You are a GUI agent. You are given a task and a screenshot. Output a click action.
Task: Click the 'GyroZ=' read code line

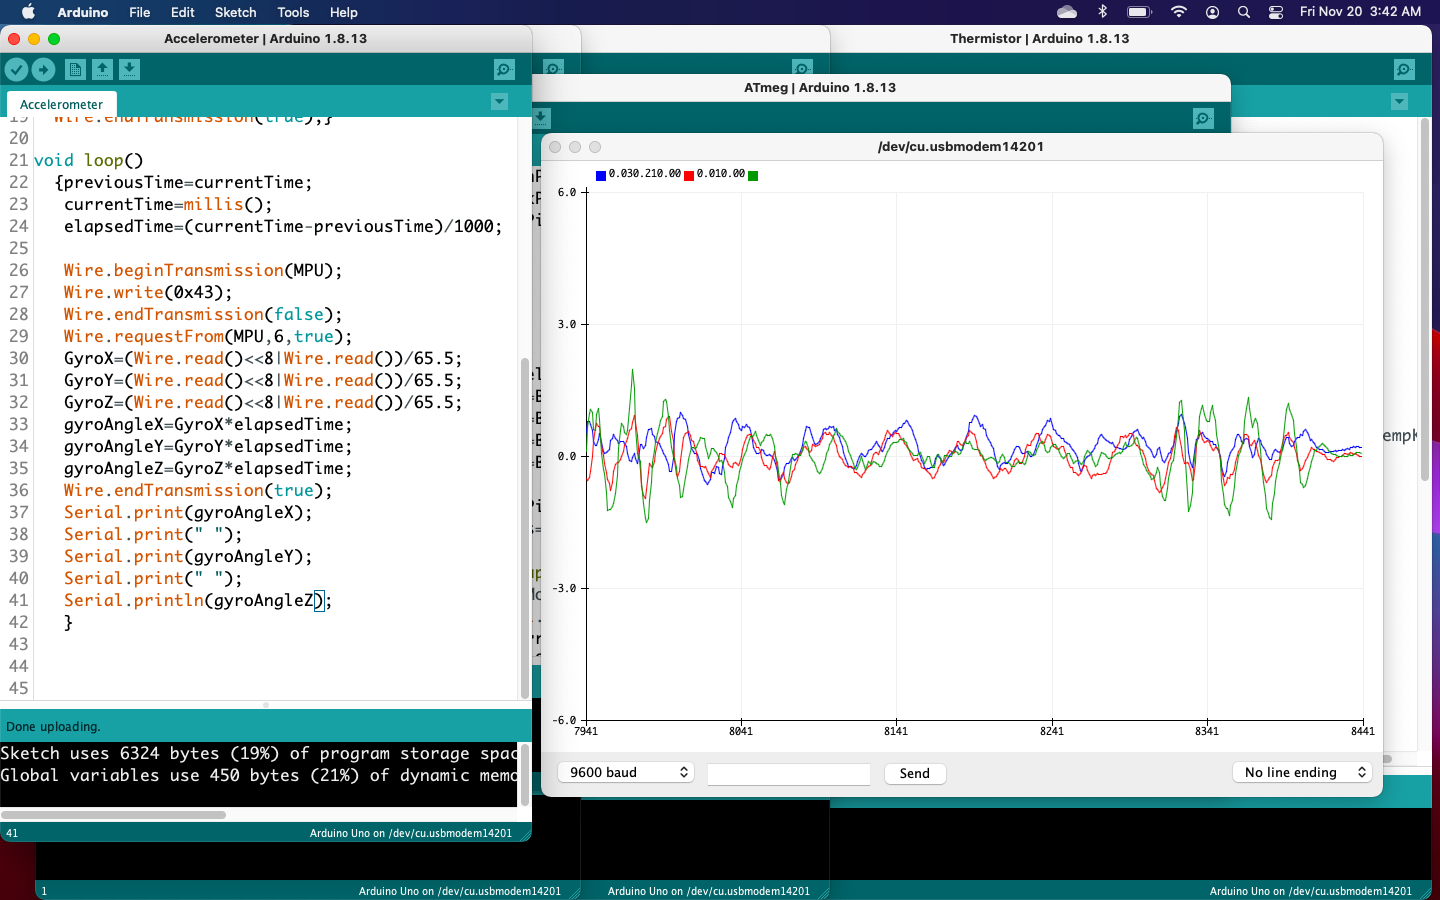(263, 402)
